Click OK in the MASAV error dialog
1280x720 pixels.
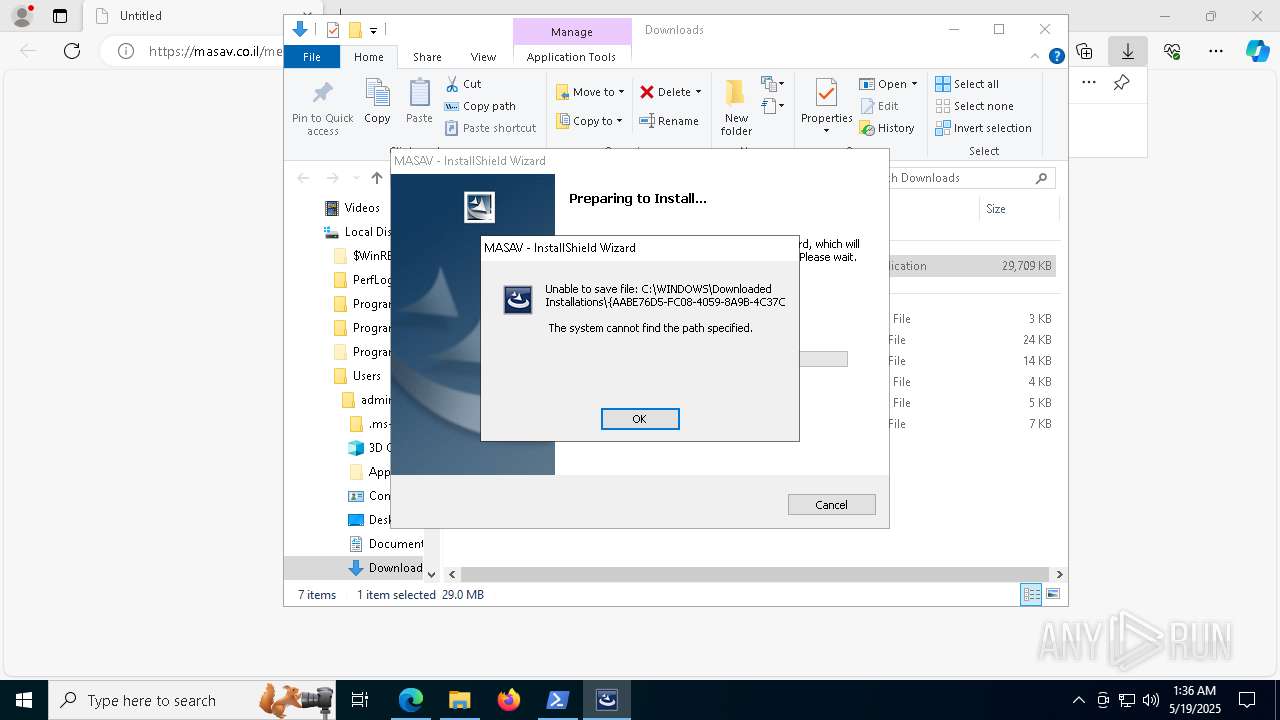640,419
